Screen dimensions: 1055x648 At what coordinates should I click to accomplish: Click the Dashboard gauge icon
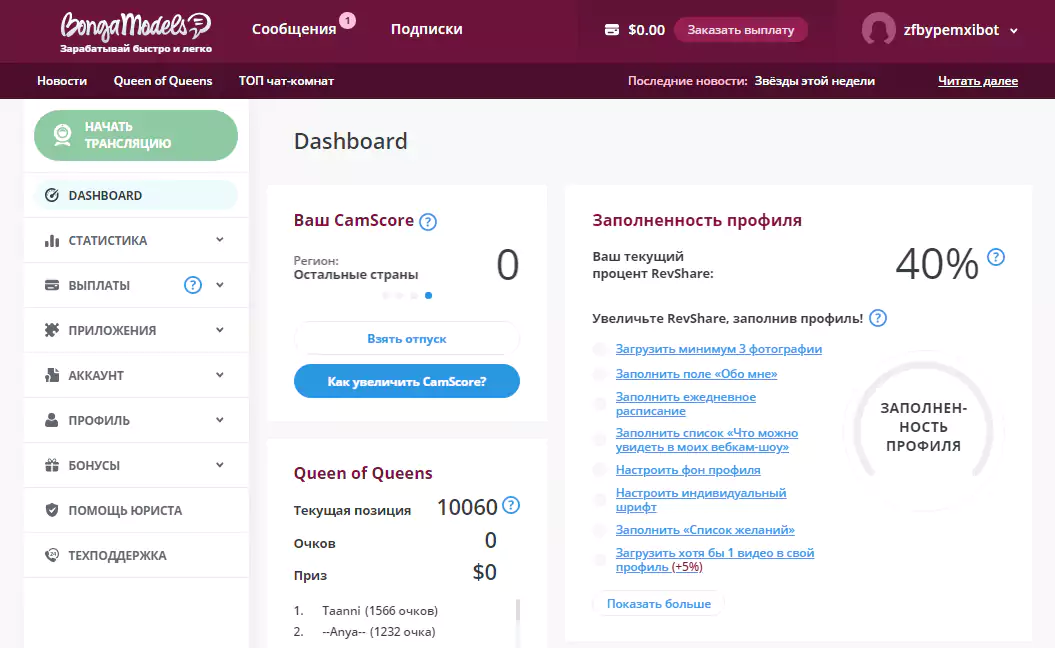tap(52, 195)
